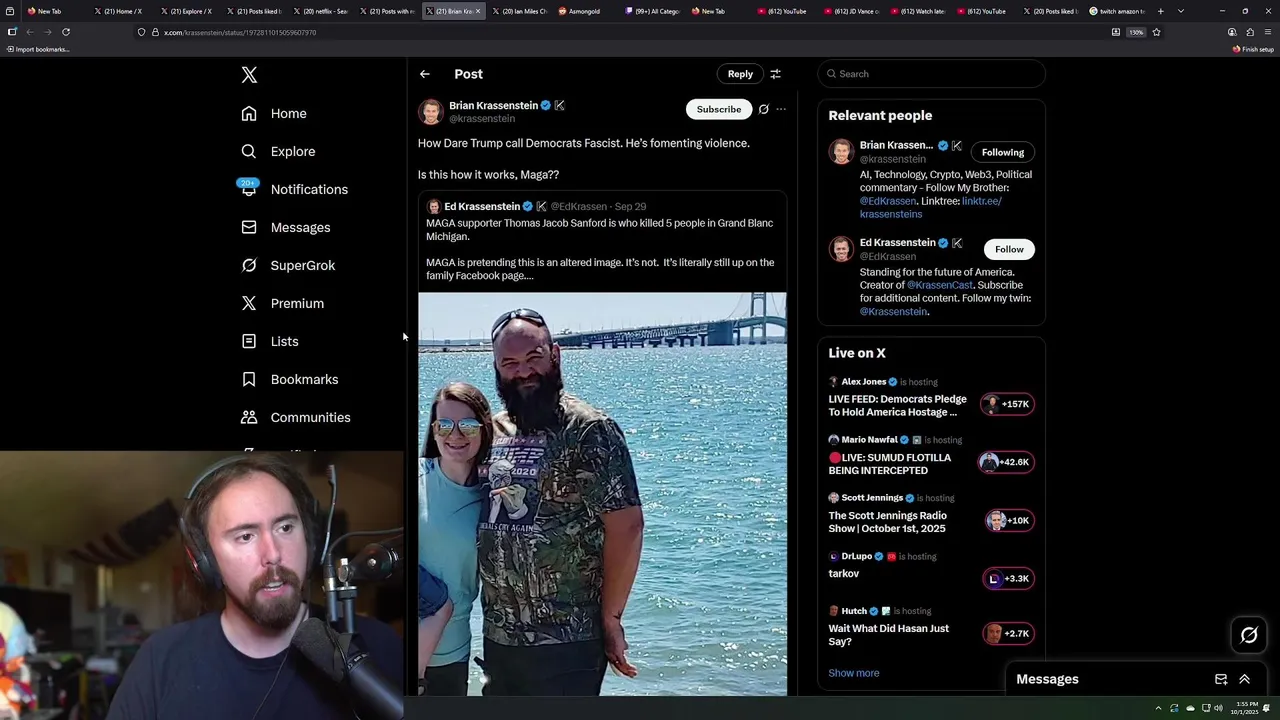1280x720 pixels.
Task: Switch to the '(21) Home / X' tab
Action: click(121, 11)
